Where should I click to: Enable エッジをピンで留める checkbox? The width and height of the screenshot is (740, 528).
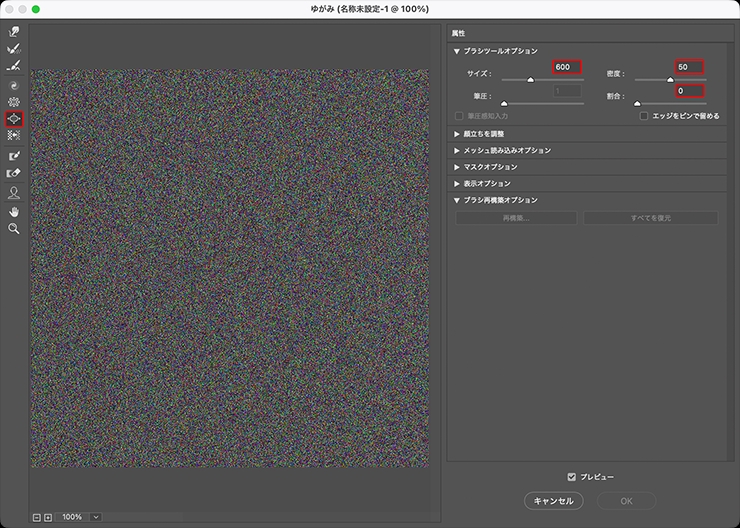(x=644, y=116)
